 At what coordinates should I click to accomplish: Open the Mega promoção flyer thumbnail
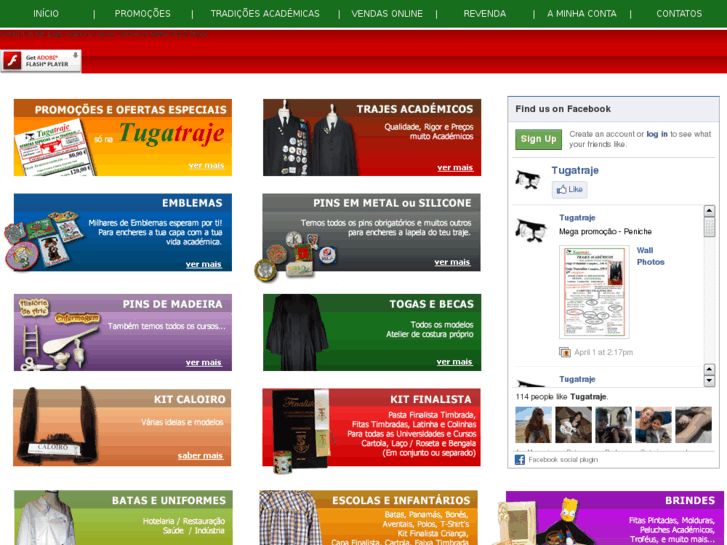click(594, 292)
